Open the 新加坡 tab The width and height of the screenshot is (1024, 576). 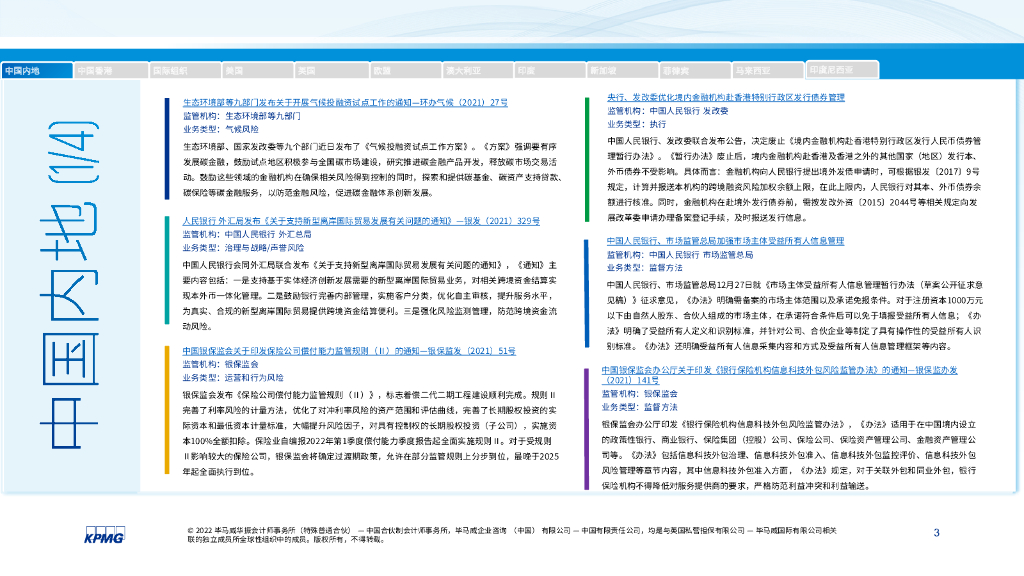tap(622, 71)
